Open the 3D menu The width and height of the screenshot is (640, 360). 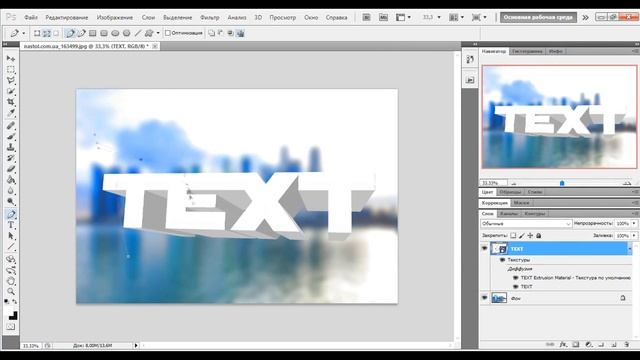[258, 18]
